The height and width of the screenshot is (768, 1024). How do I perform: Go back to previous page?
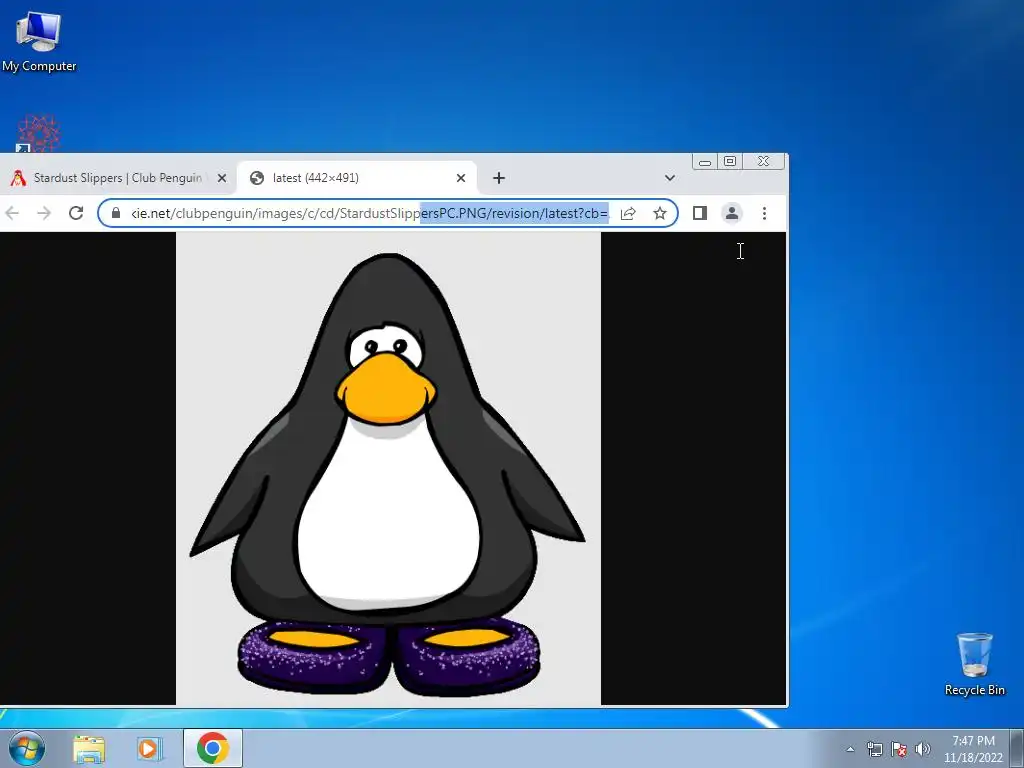coord(12,213)
